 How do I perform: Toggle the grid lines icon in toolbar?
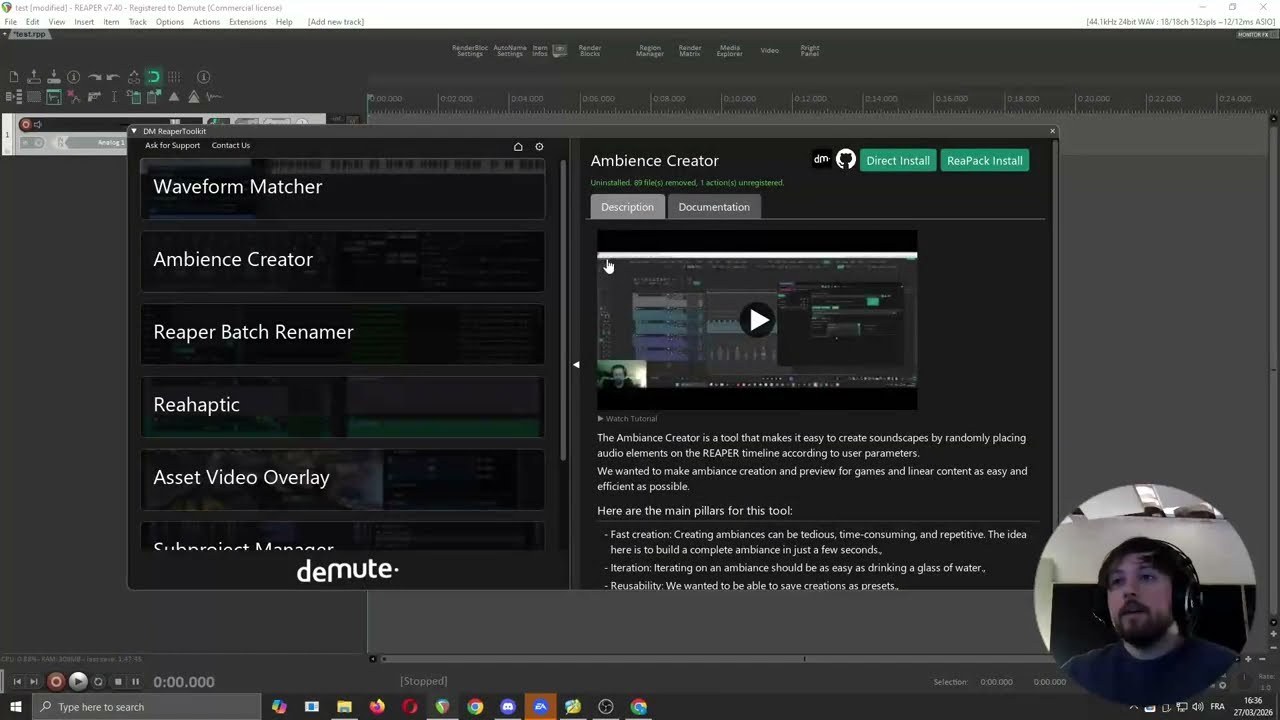click(x=174, y=77)
